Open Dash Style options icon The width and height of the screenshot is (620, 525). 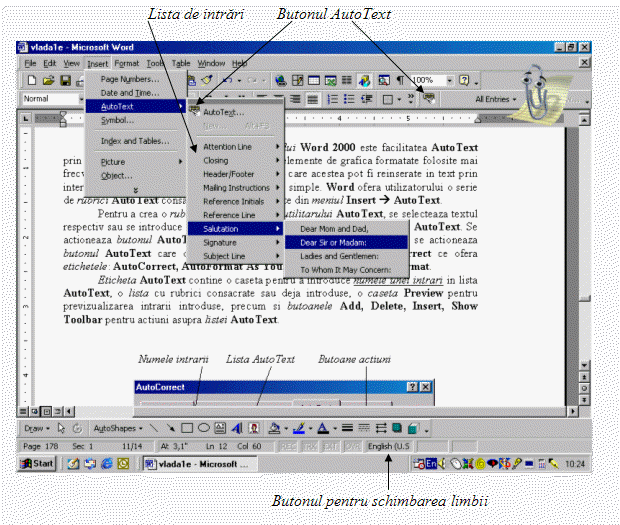[x=364, y=428]
